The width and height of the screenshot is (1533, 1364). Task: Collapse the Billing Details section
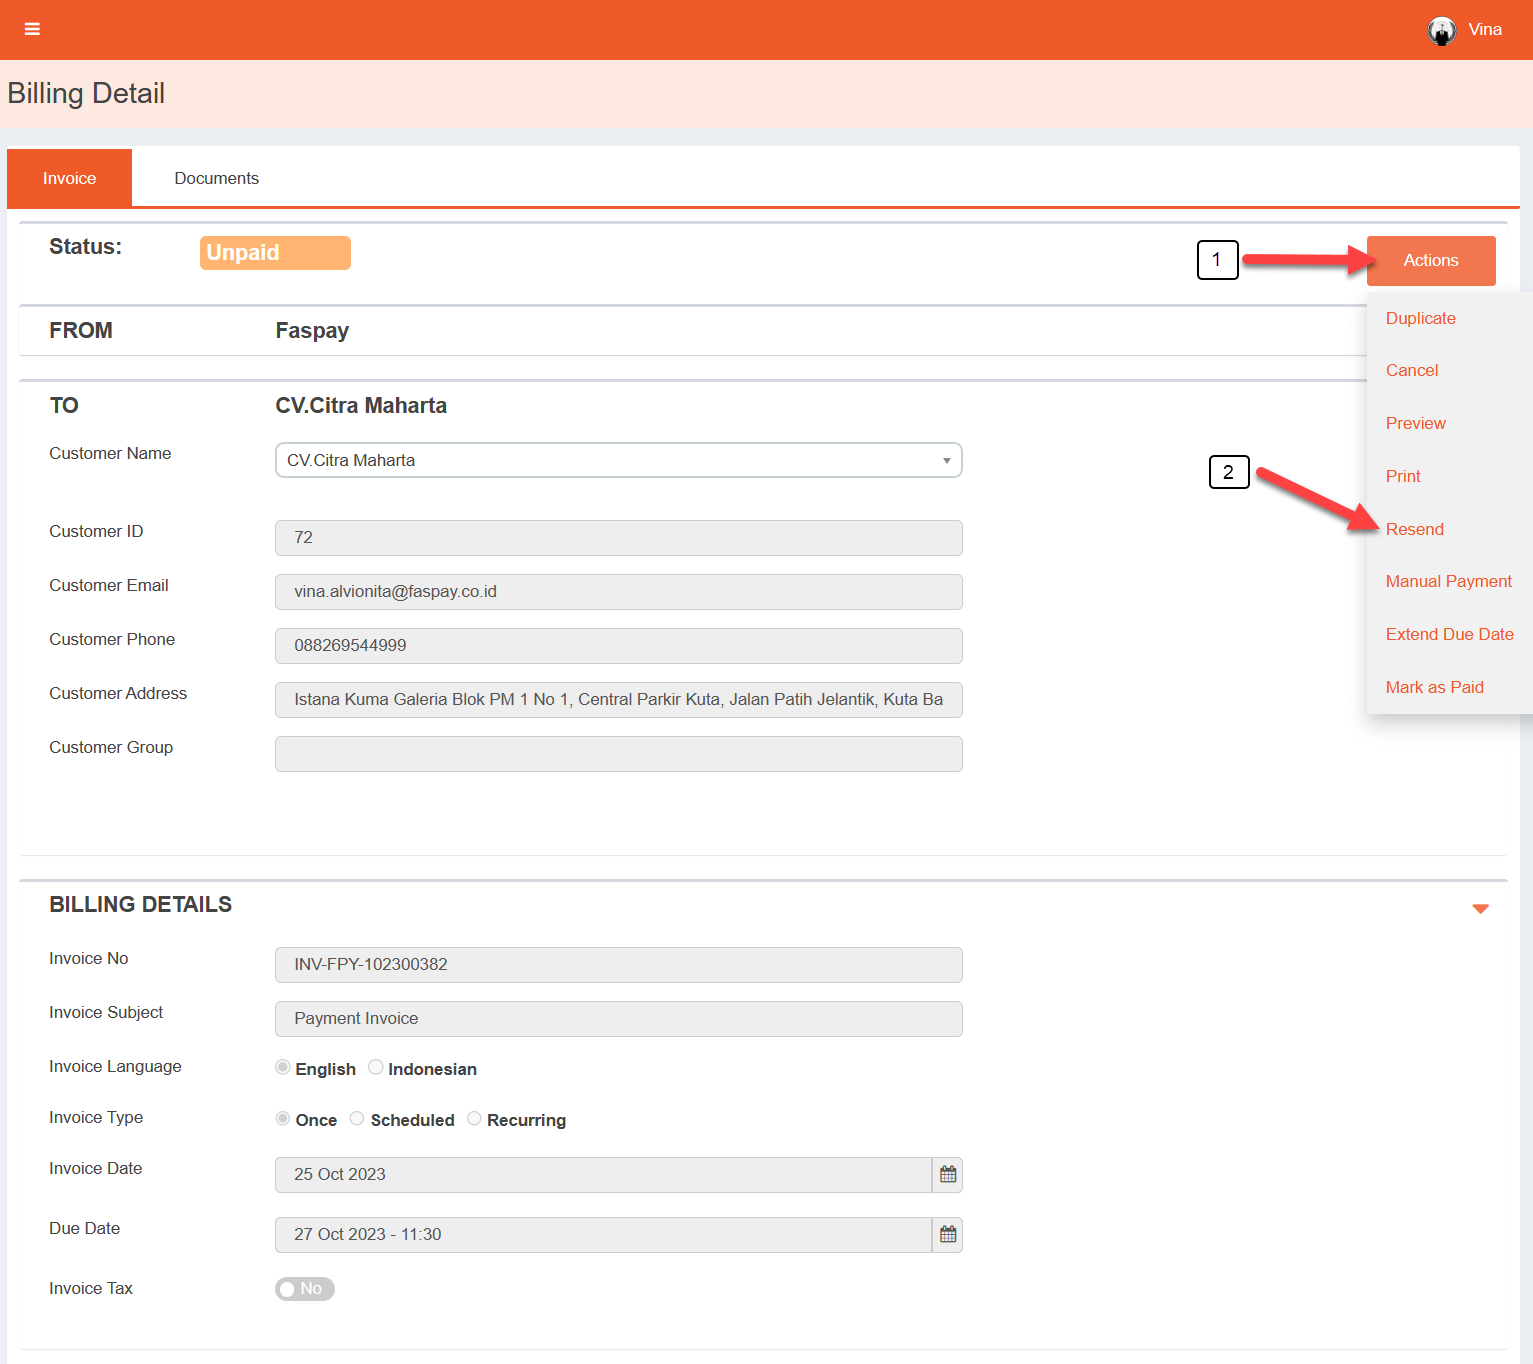point(1480,908)
